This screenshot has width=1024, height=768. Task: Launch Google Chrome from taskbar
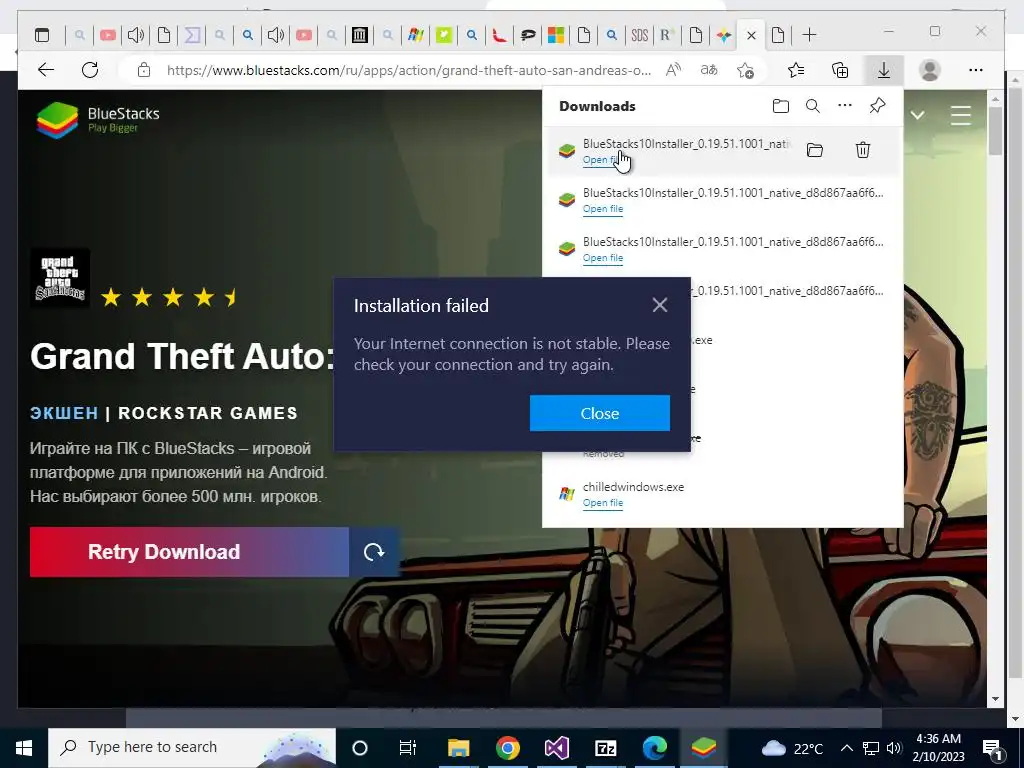(507, 748)
